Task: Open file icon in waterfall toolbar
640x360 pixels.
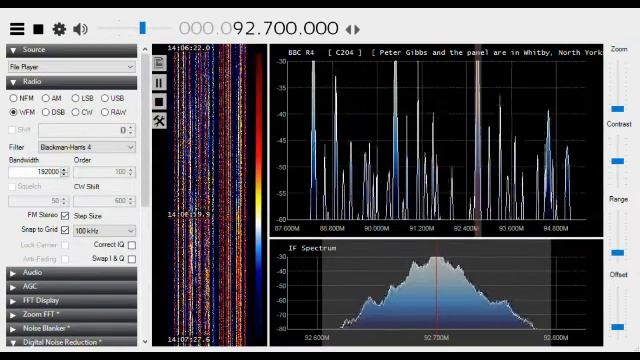Action: (x=159, y=63)
